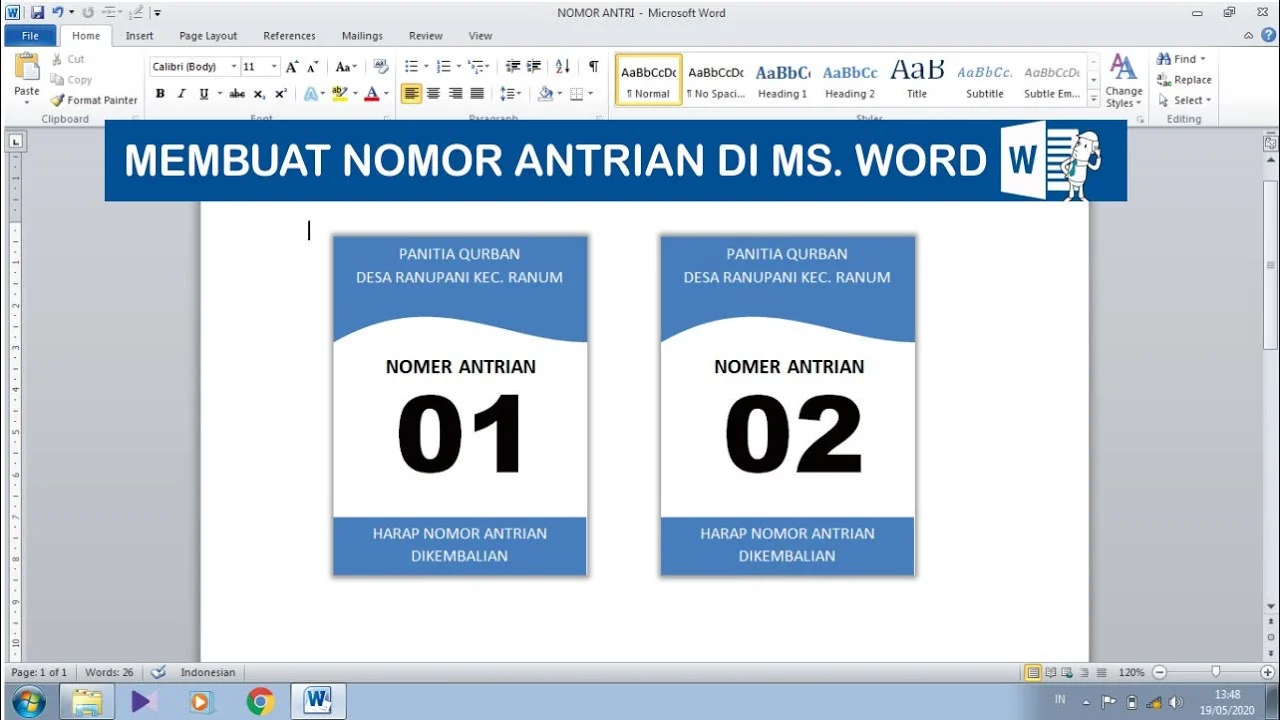Viewport: 1280px width, 720px height.
Task: Save the document from the quick access toolbar
Action: pos(37,13)
